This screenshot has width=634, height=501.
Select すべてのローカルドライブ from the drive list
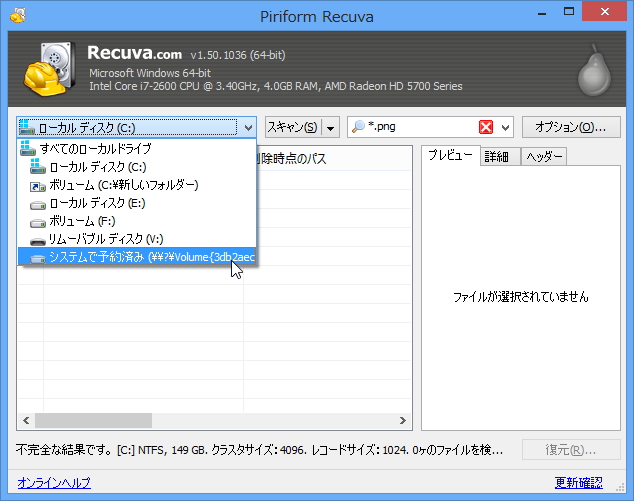[x=137, y=149]
